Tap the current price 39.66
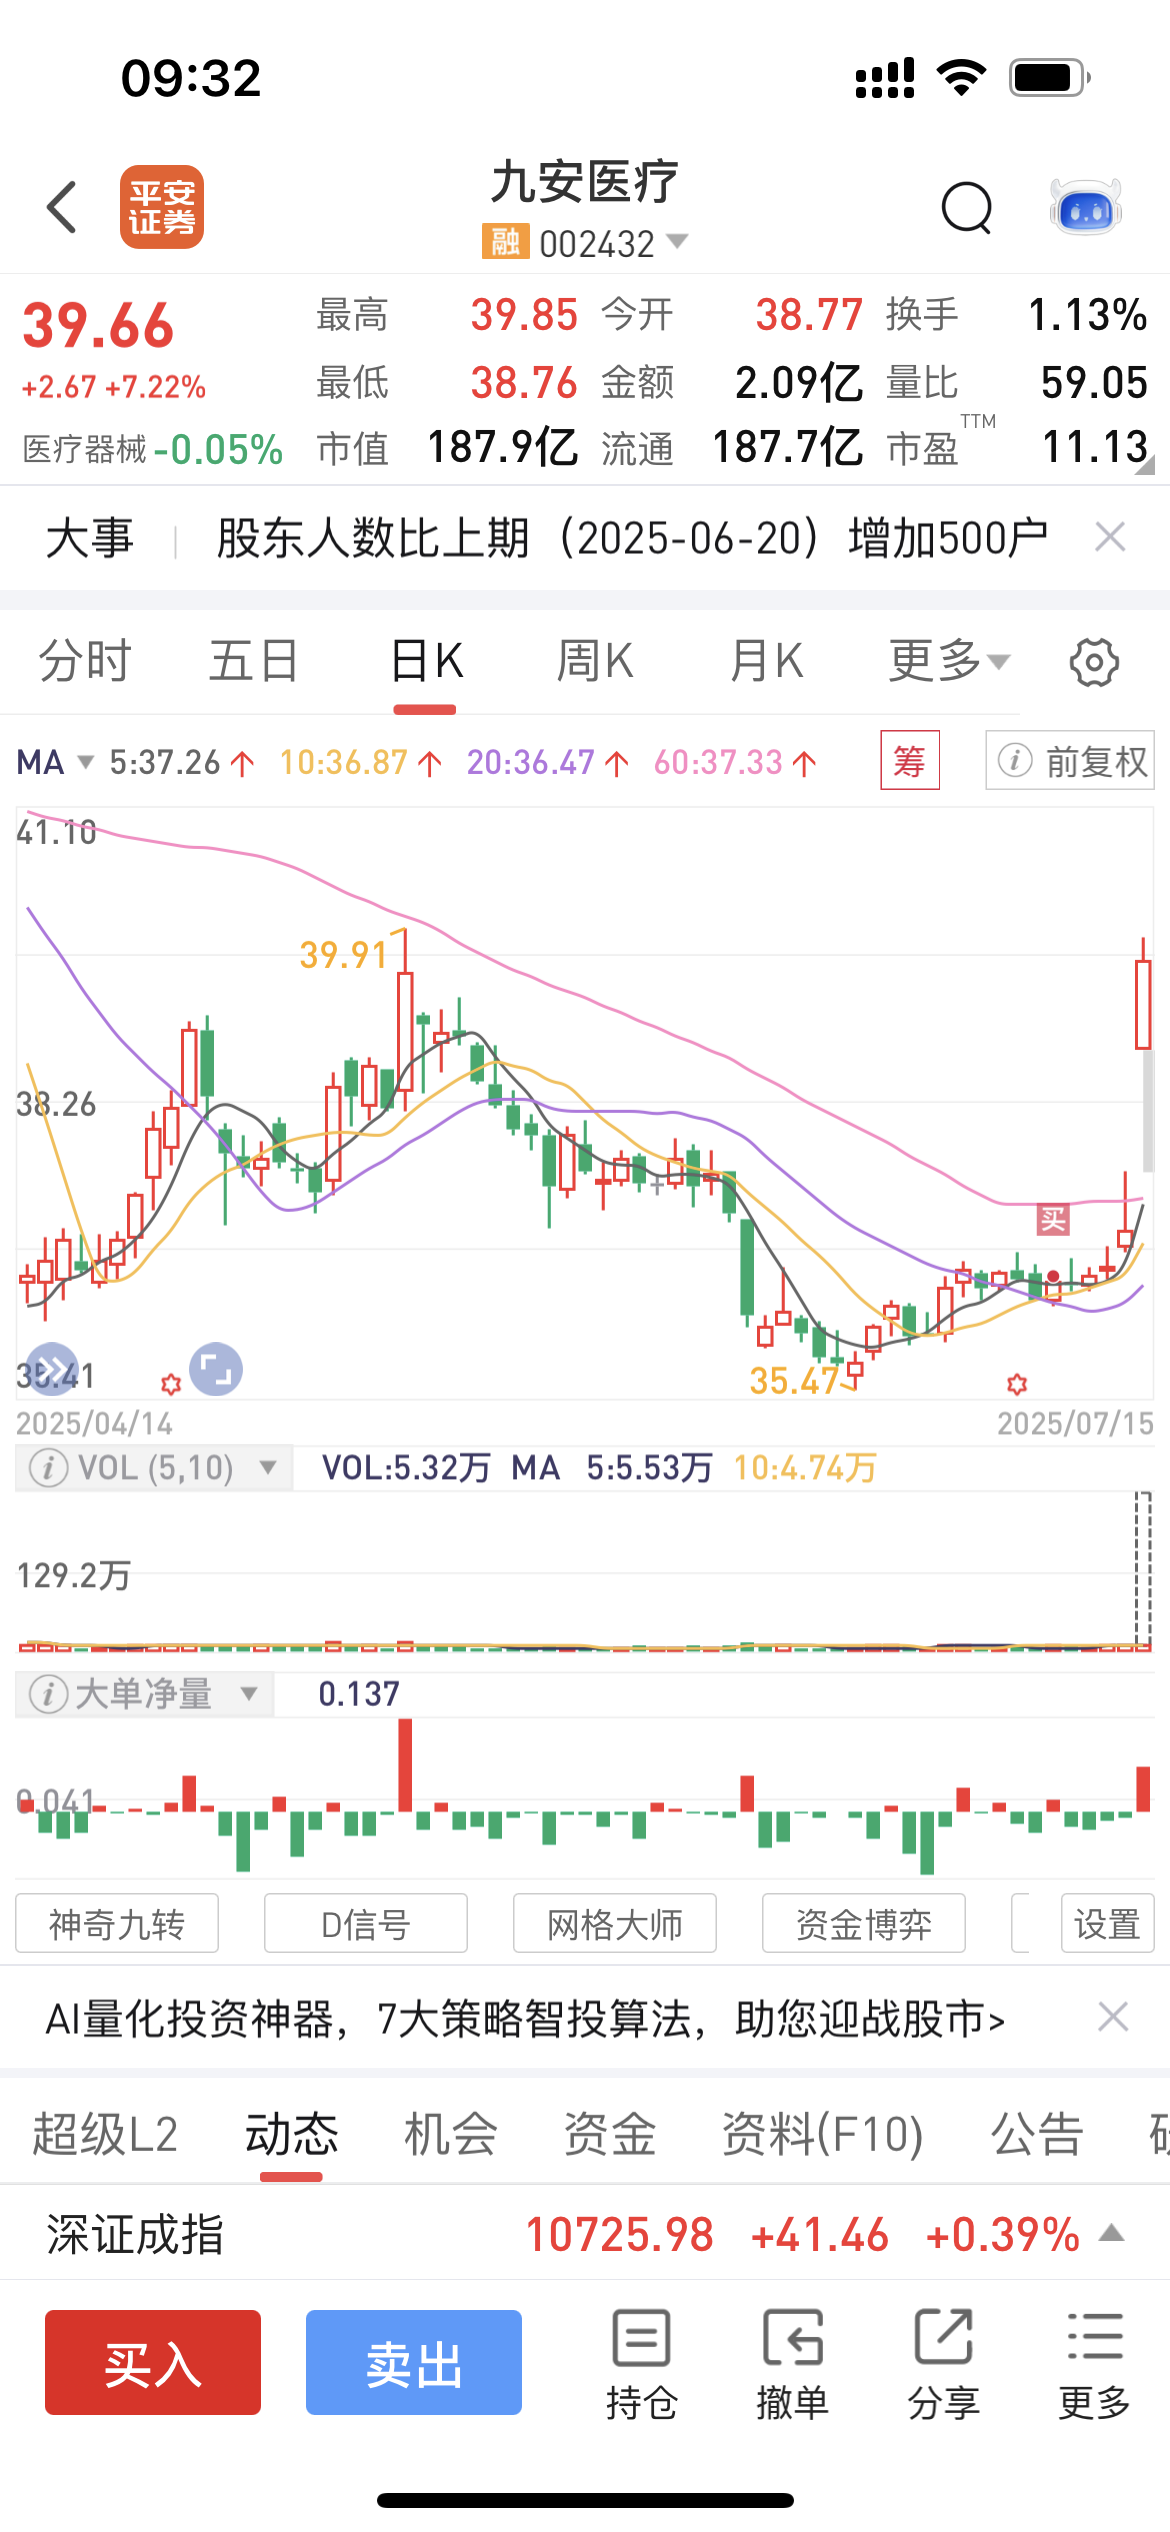The height and width of the screenshot is (2532, 1170). pyautogui.click(x=98, y=326)
